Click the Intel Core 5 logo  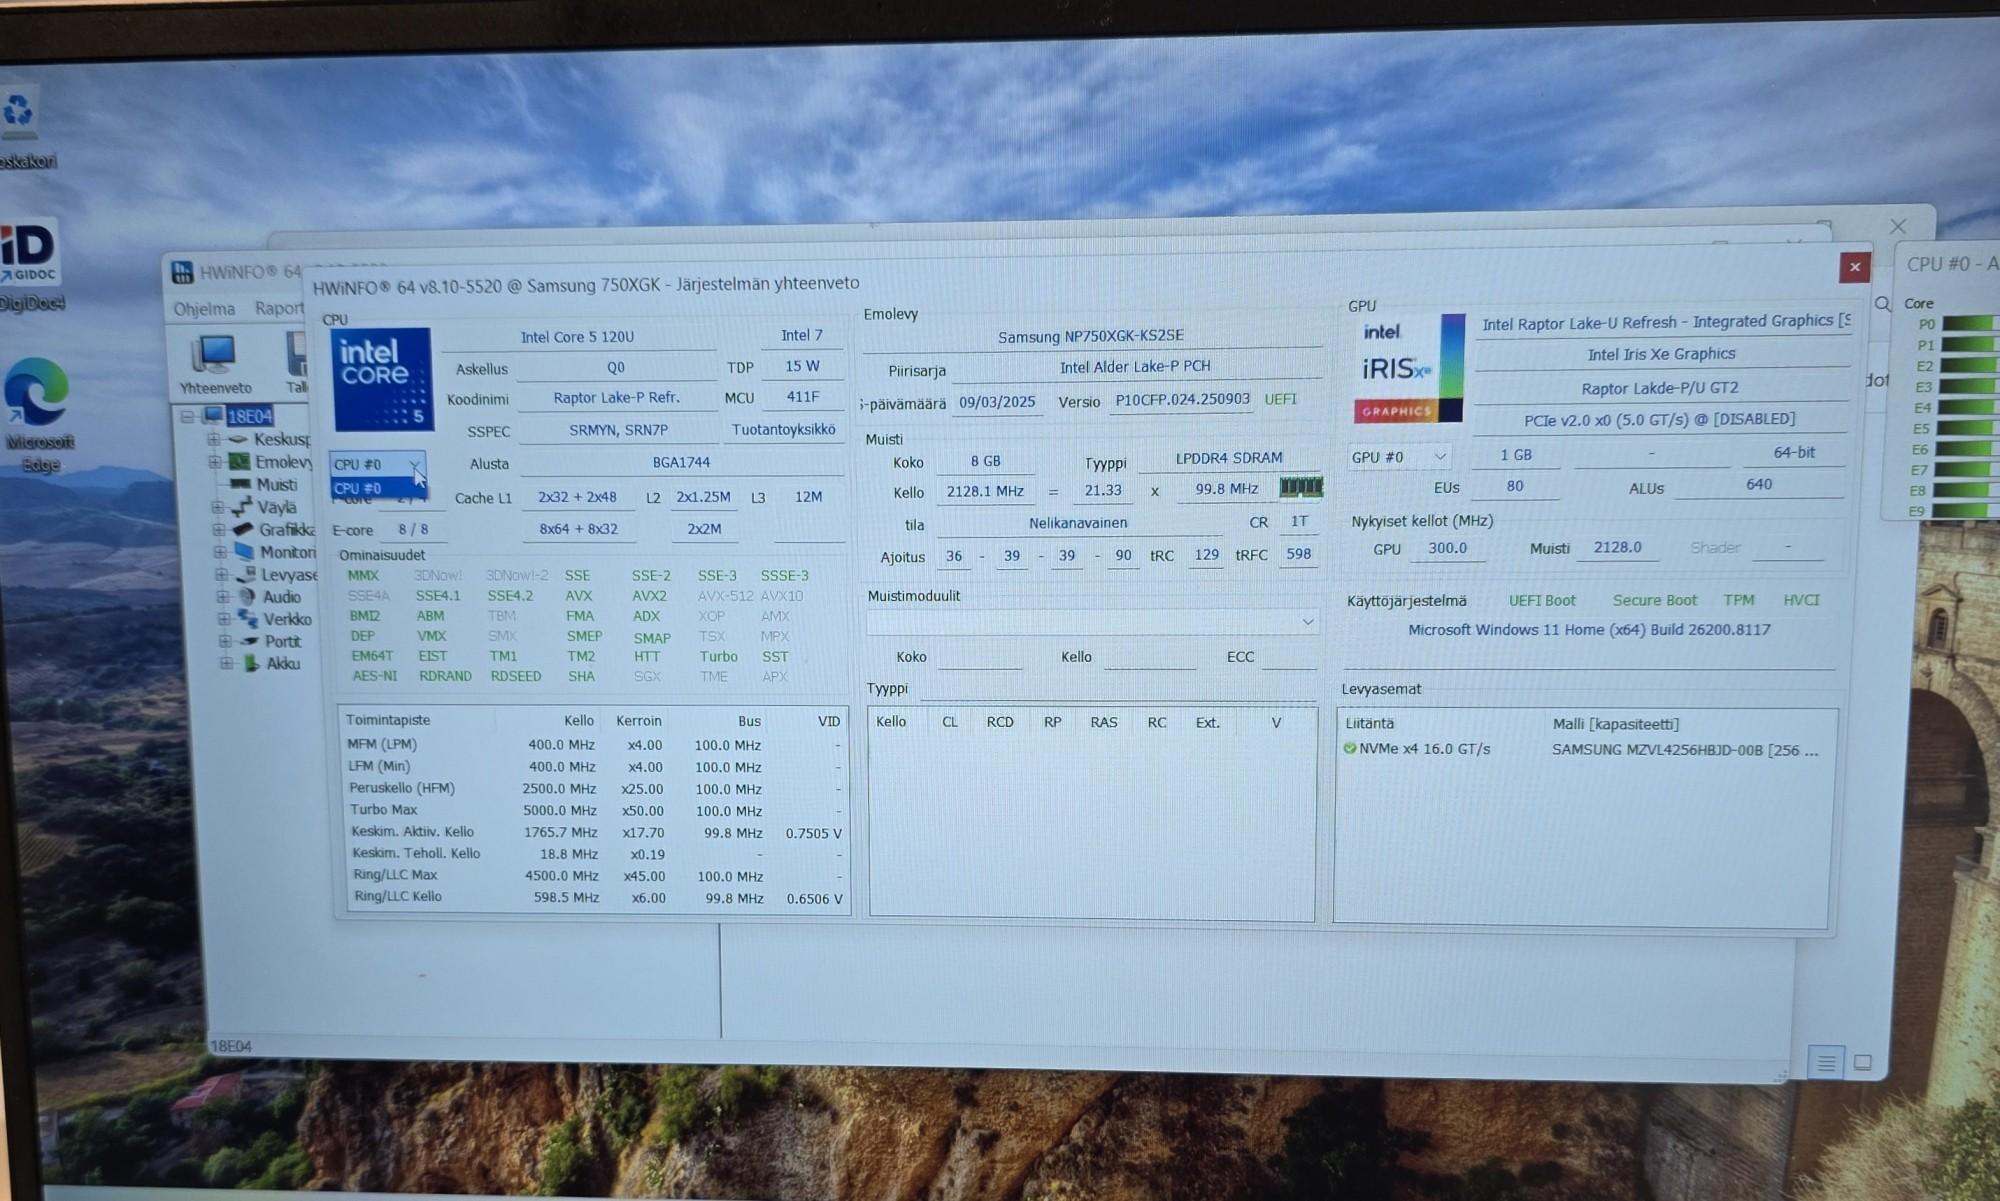382,379
